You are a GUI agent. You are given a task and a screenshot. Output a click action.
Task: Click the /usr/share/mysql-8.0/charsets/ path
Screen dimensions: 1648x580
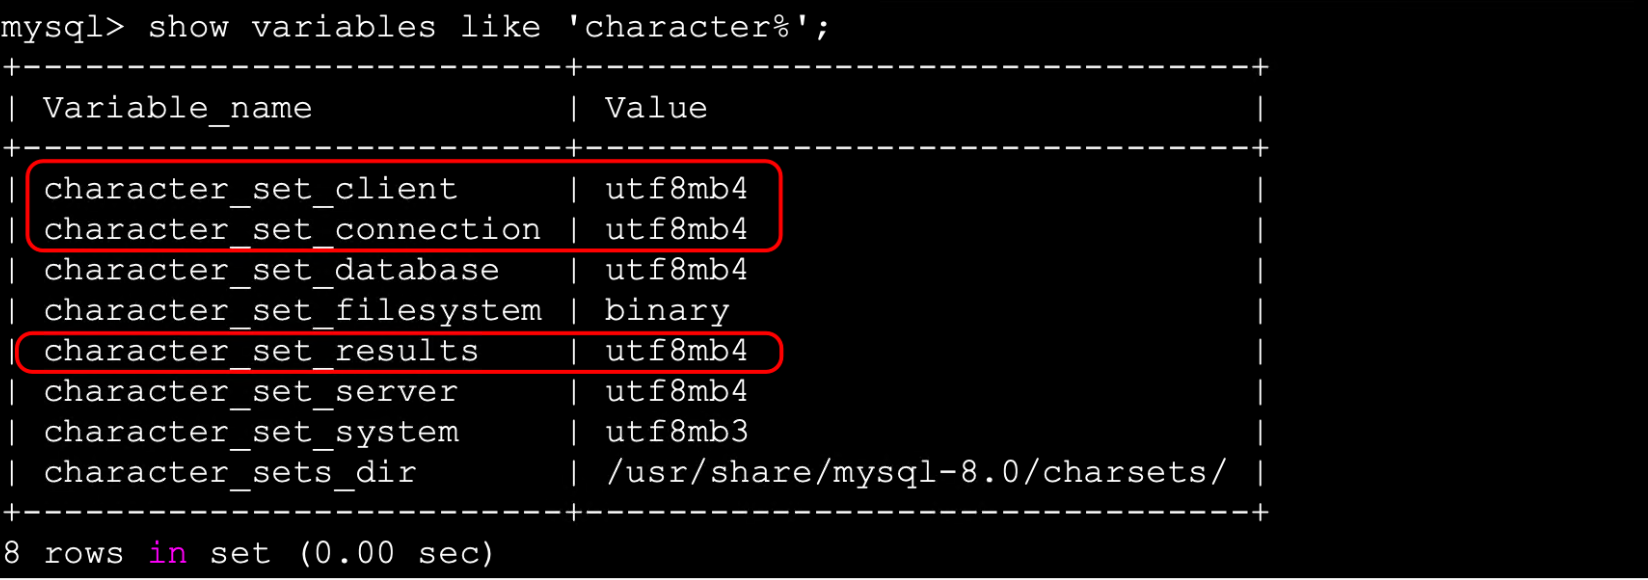916,473
